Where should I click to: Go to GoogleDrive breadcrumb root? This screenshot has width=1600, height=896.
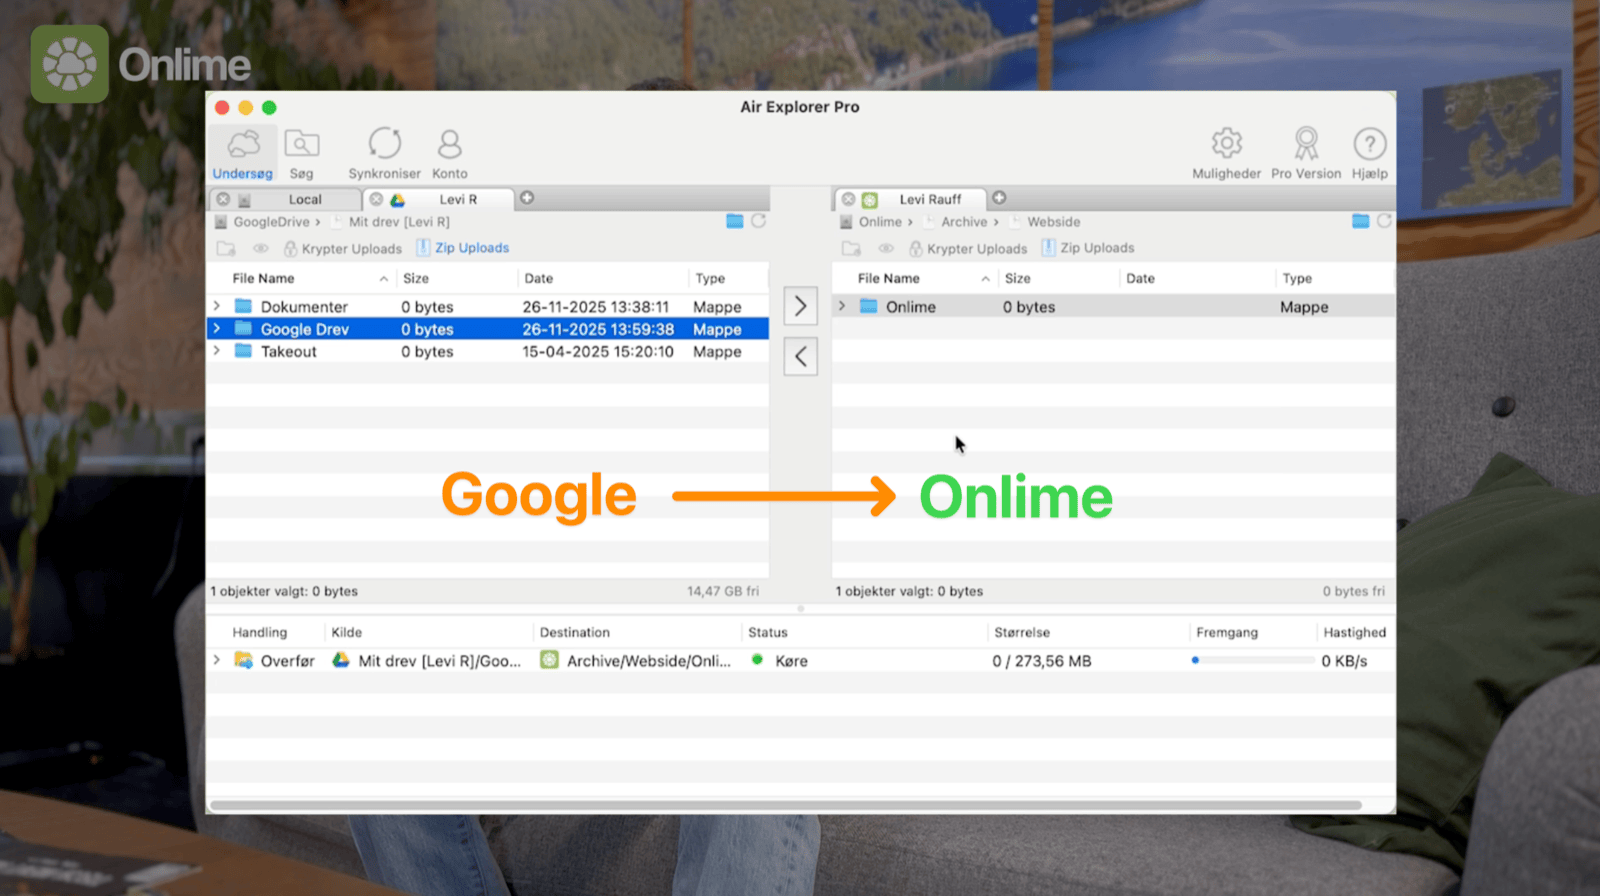coord(271,222)
